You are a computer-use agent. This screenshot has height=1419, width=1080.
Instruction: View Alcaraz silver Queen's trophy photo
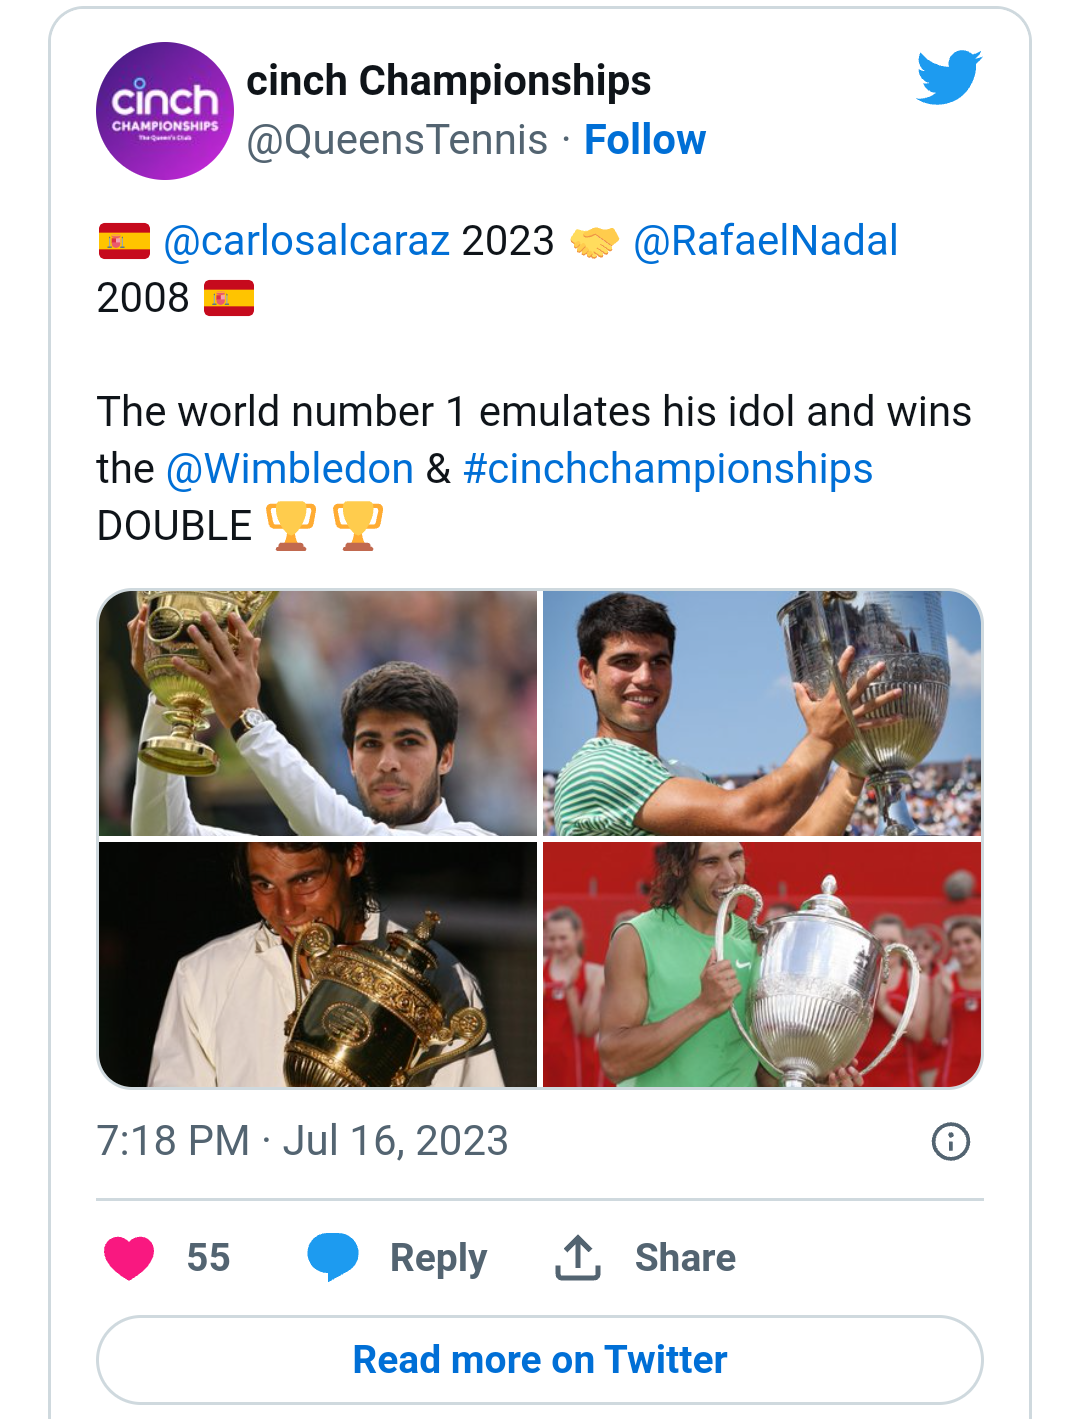point(762,713)
